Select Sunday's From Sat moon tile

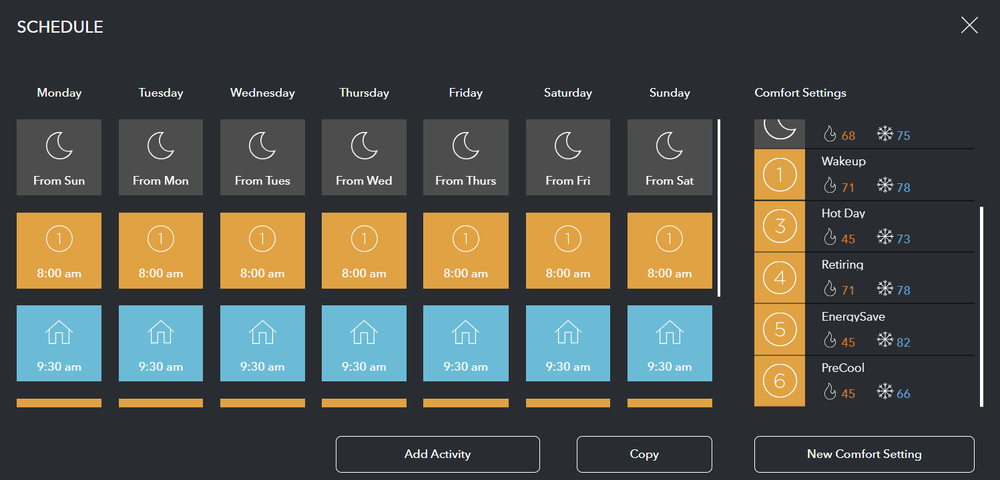[670, 157]
